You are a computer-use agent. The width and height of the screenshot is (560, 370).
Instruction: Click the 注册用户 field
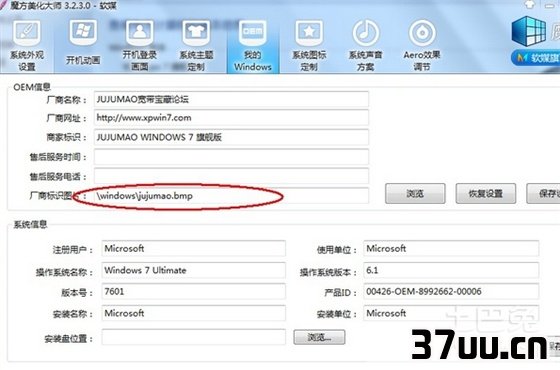[194, 248]
